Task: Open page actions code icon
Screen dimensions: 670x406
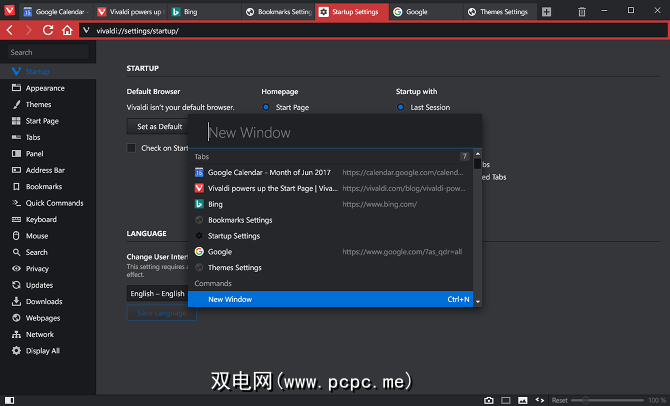Action: [540, 400]
